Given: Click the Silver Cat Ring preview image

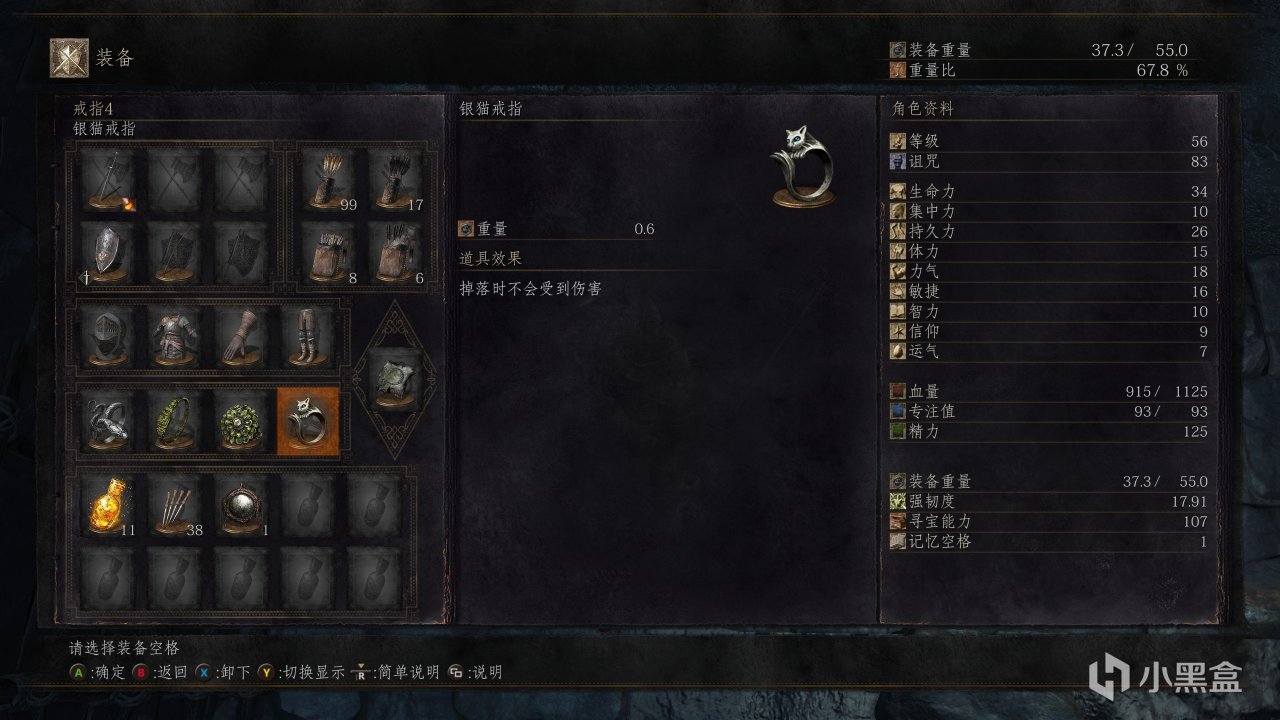Looking at the screenshot, I should click(x=805, y=166).
